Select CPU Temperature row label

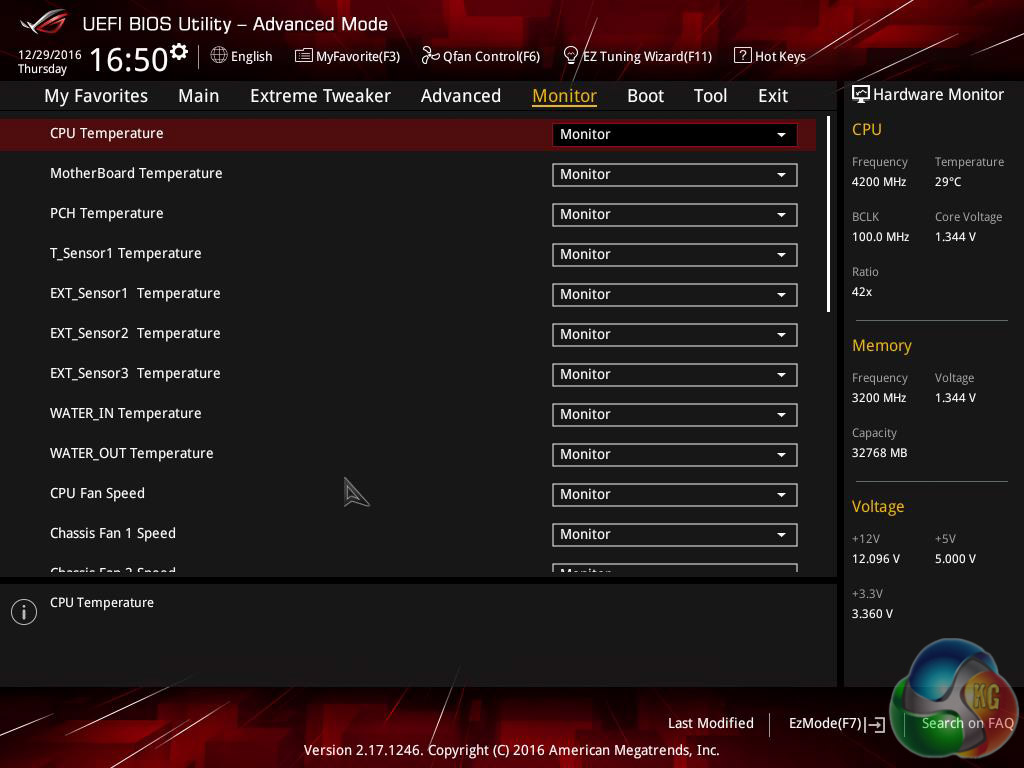pos(106,133)
